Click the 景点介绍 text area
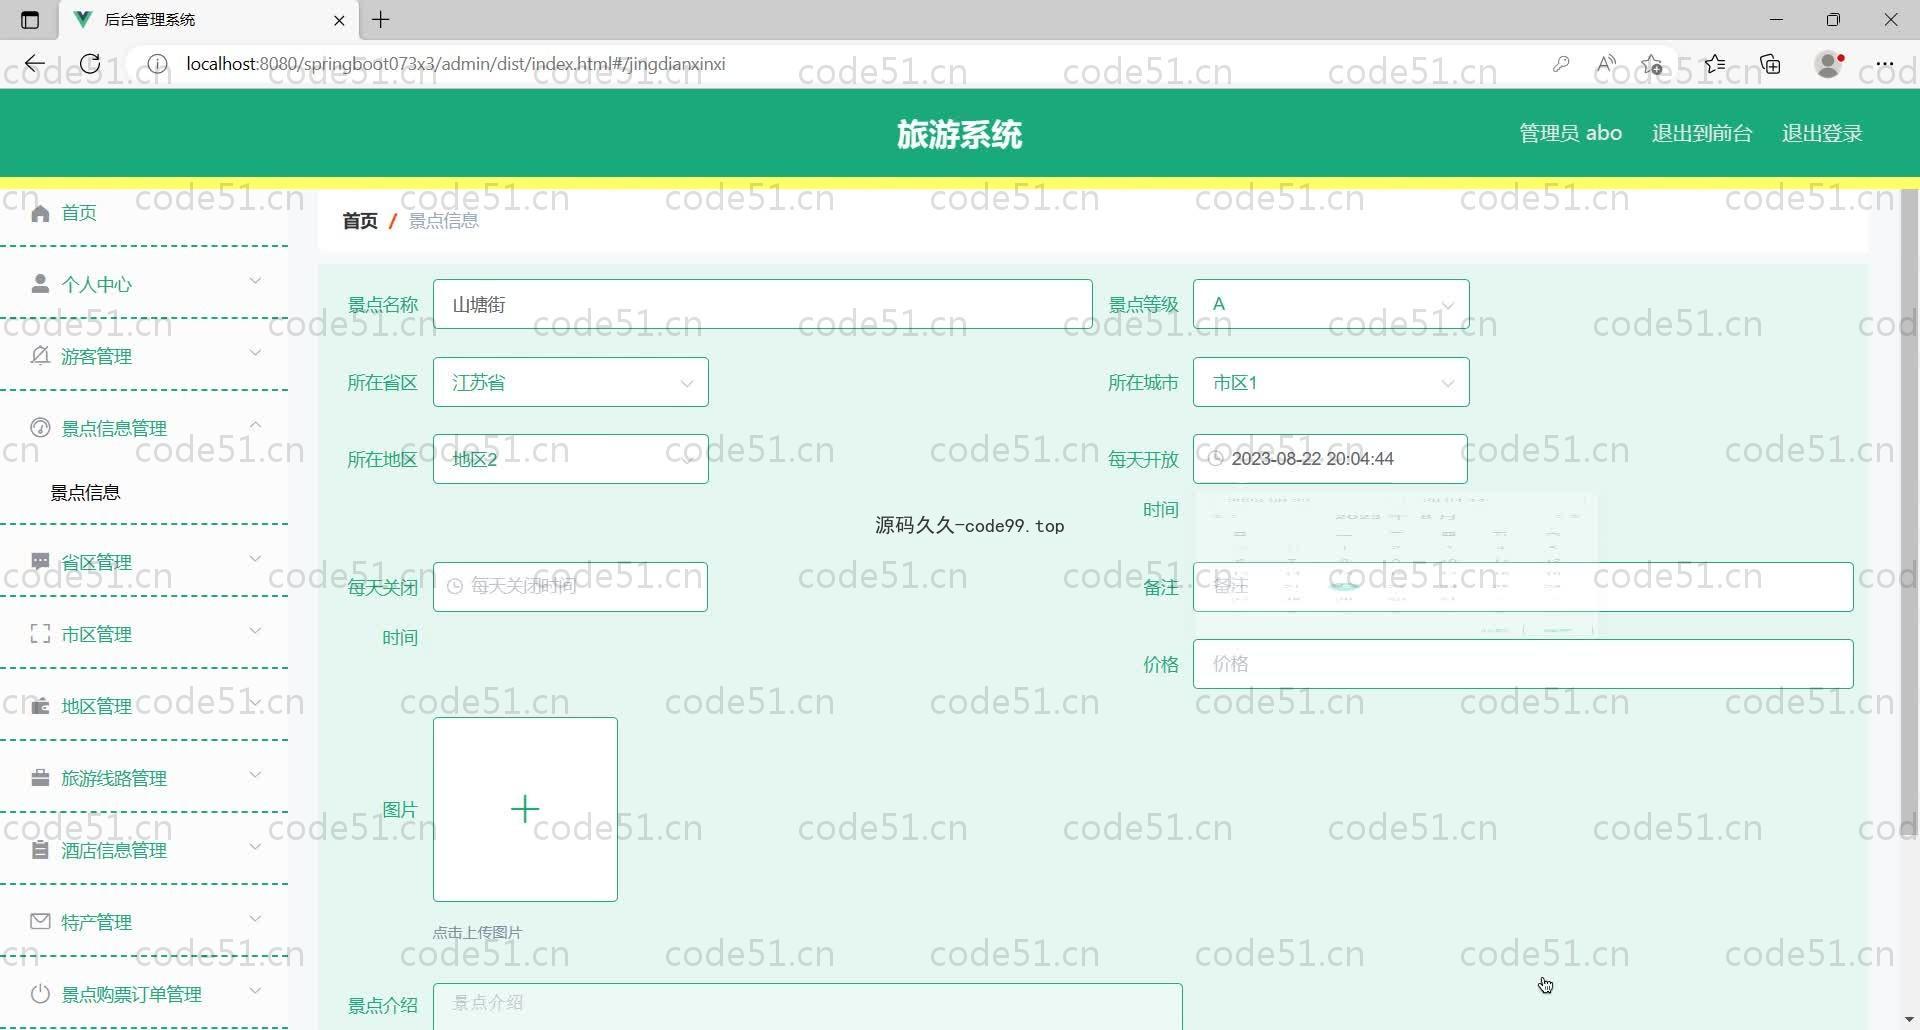Viewport: 1920px width, 1030px height. pos(807,1006)
